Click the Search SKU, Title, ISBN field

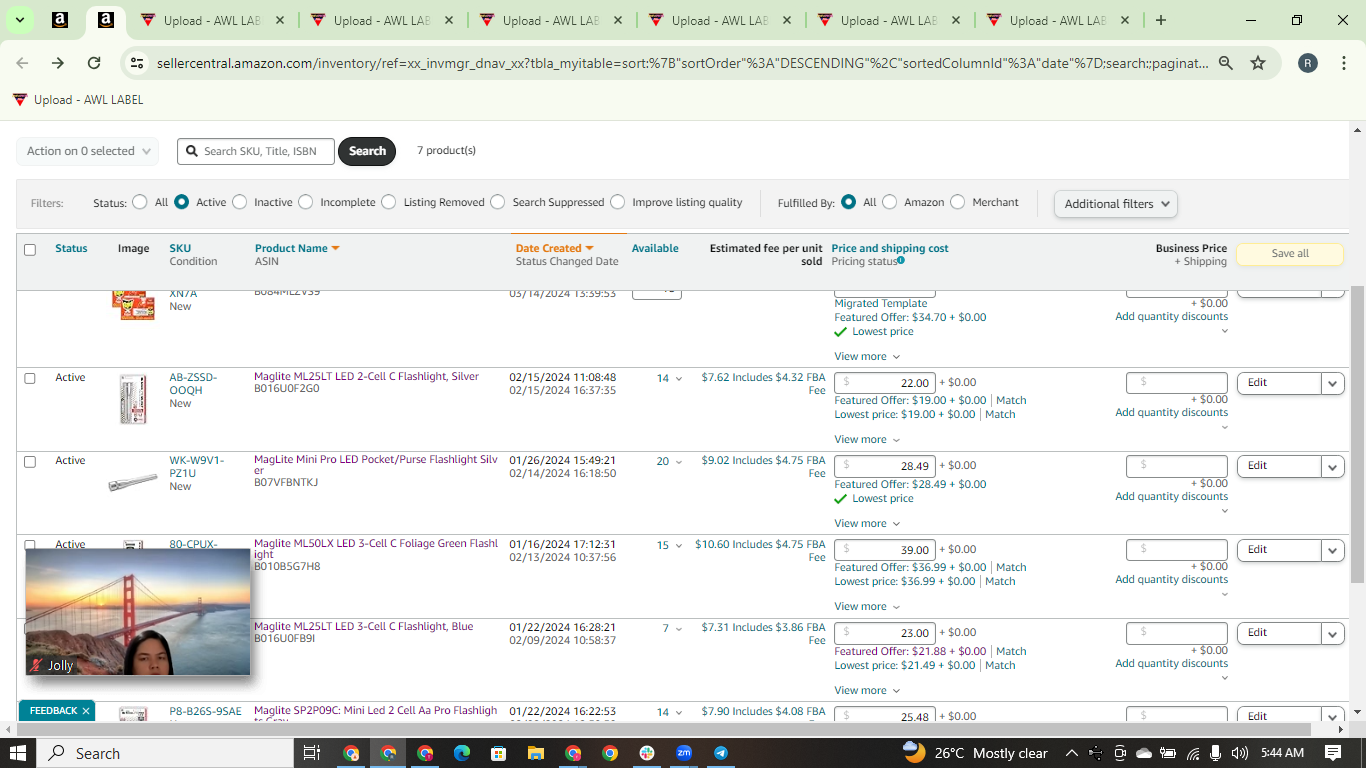(x=256, y=151)
